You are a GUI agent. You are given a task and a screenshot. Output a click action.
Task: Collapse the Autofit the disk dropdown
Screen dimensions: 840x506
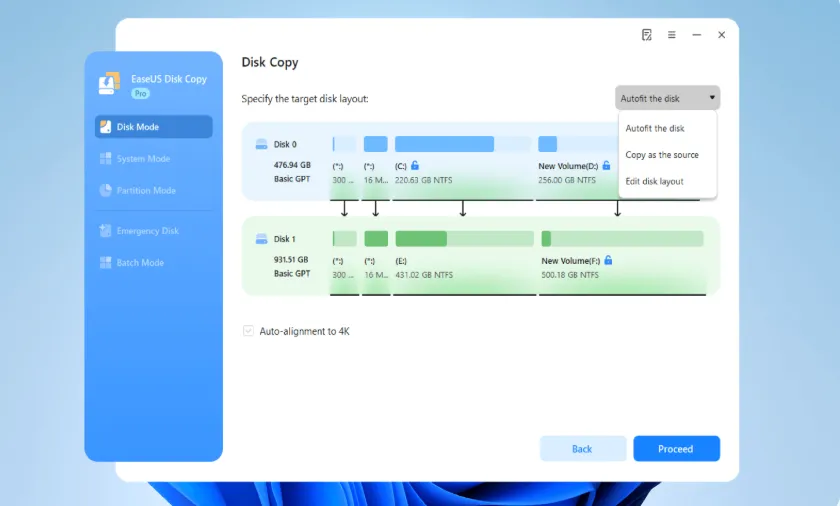[668, 98]
